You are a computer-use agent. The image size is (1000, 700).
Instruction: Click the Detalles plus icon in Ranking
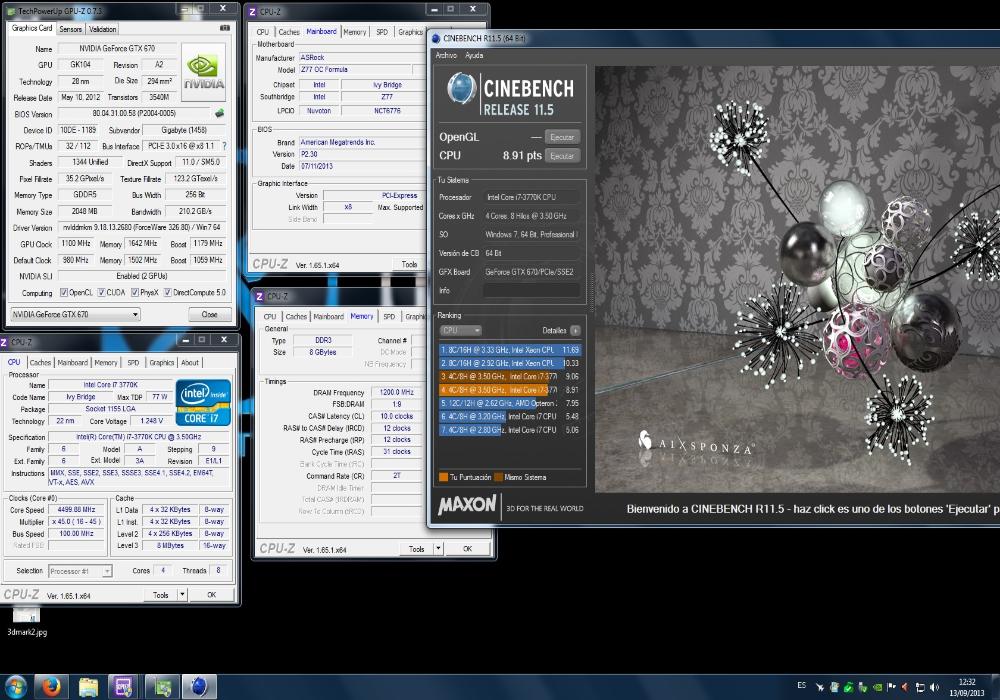click(575, 330)
